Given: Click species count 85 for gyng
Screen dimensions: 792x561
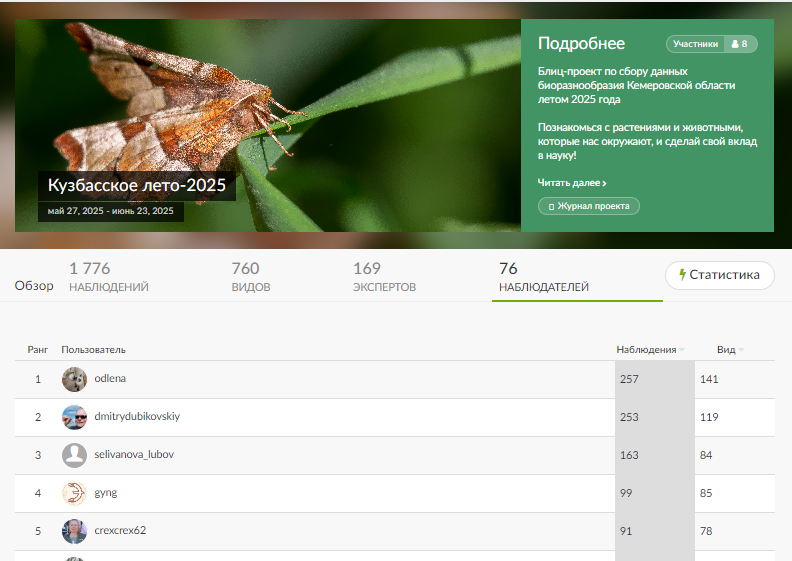Looking at the screenshot, I should click(x=706, y=493).
